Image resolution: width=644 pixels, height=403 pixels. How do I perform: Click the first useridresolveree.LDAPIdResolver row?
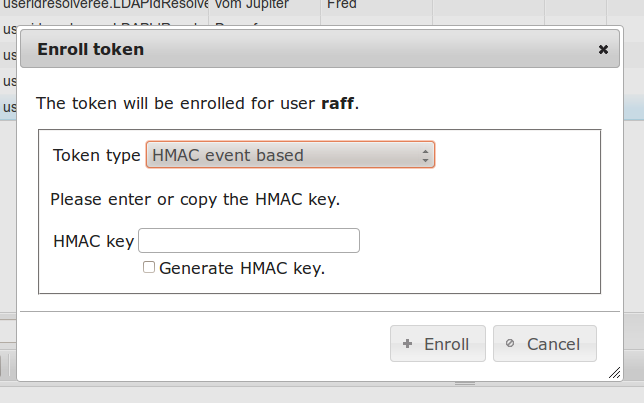[105, 6]
